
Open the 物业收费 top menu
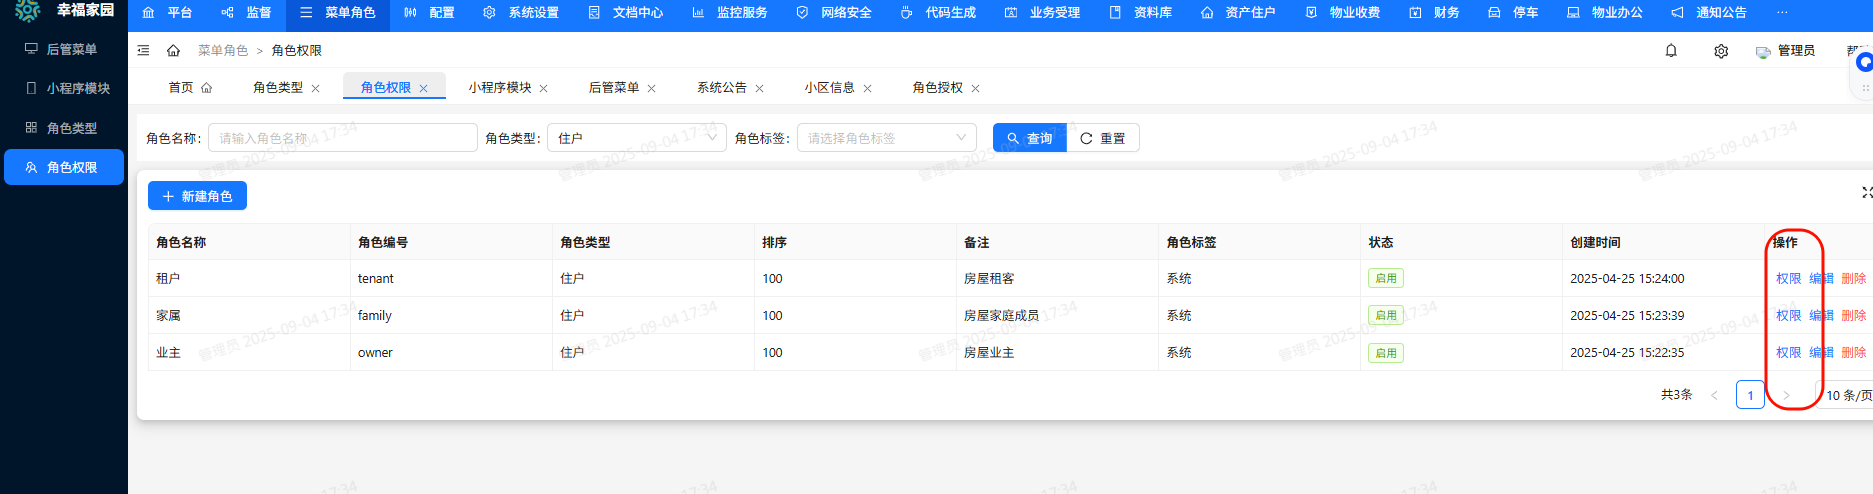[1343, 13]
